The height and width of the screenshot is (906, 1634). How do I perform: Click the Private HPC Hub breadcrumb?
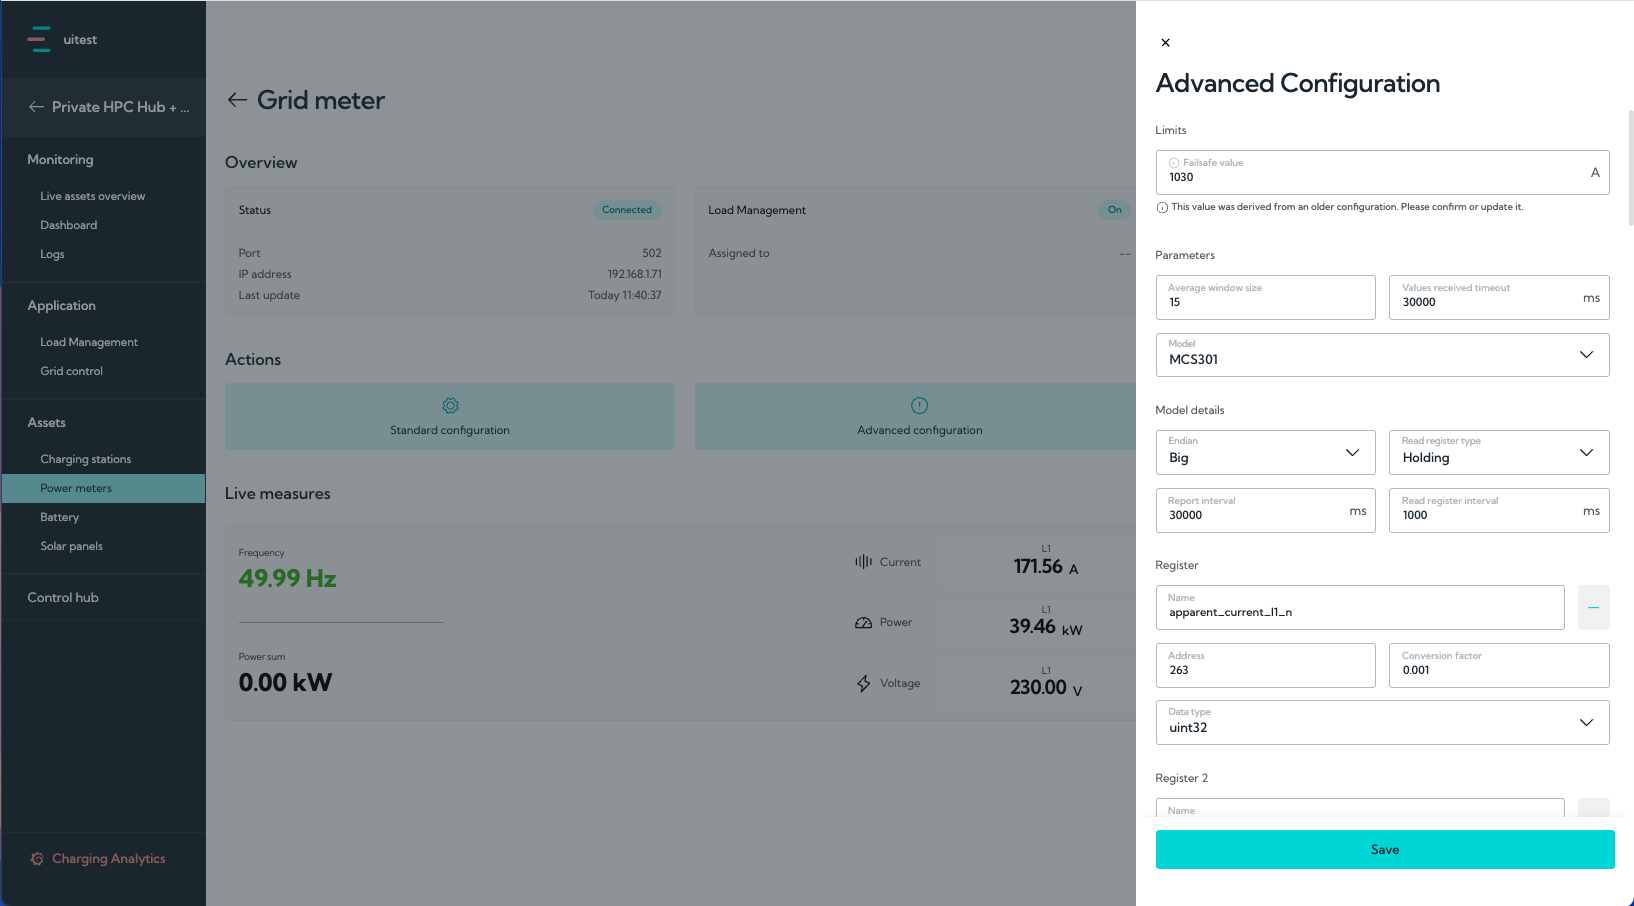(120, 107)
